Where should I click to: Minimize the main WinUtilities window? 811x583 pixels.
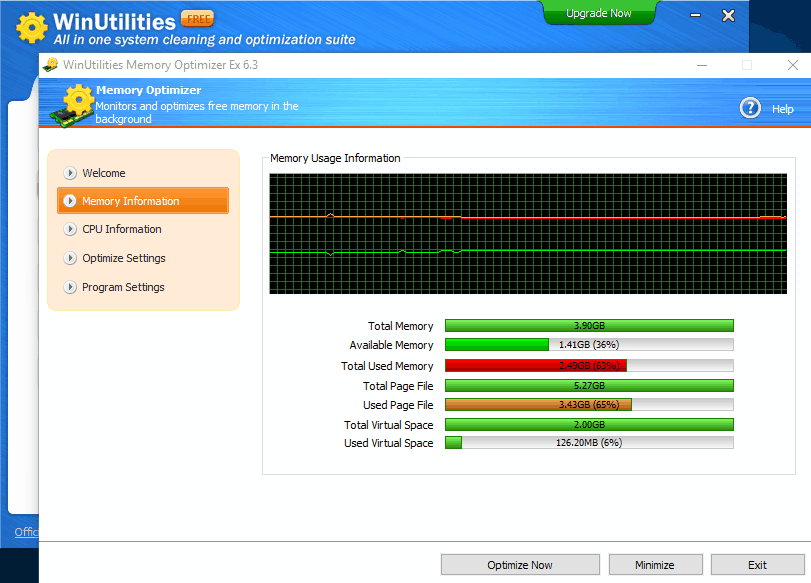click(696, 16)
